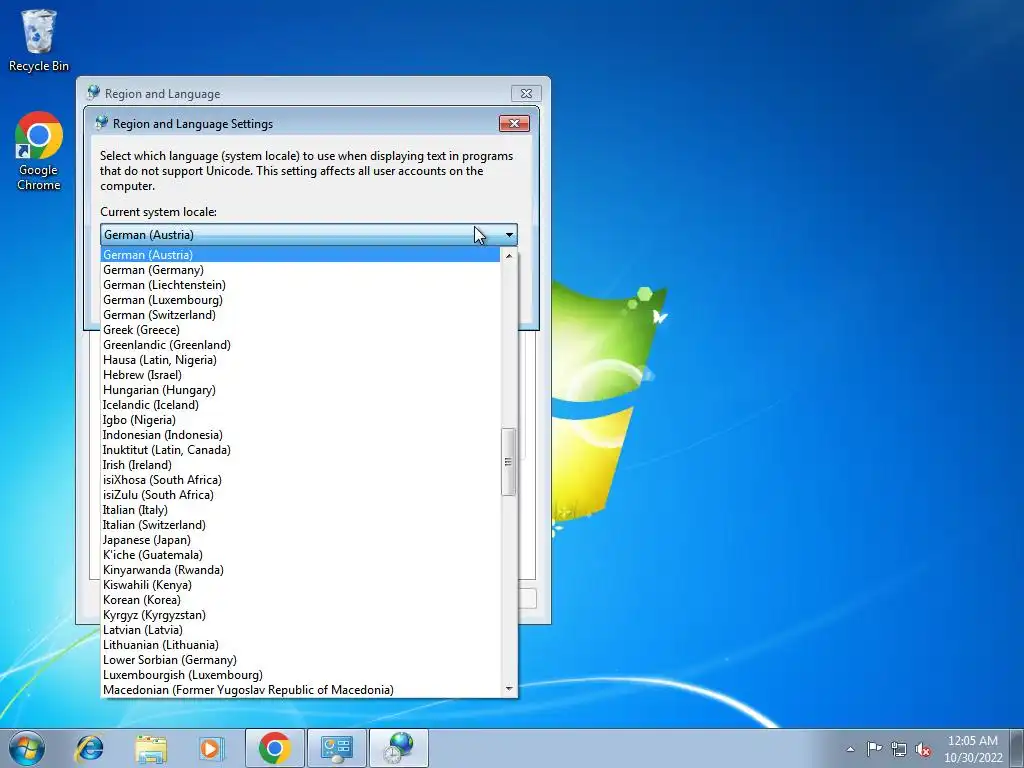Viewport: 1024px width, 768px height.
Task: Select isiXhosa (South Africa) locale
Action: click(x=300, y=480)
